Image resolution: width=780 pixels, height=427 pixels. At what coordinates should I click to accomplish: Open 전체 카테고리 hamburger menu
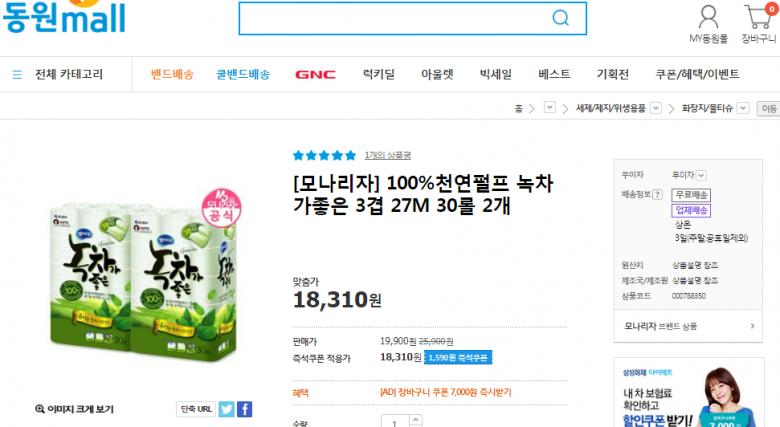(x=17, y=75)
